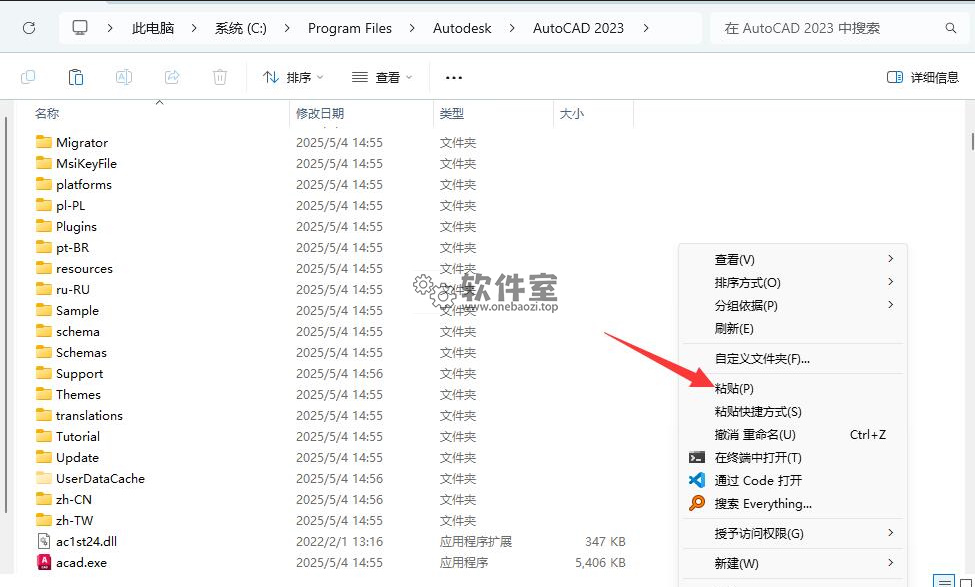This screenshot has height=587, width=975.
Task: Expand chevron after Autodesk breadcrumb
Action: point(512,28)
